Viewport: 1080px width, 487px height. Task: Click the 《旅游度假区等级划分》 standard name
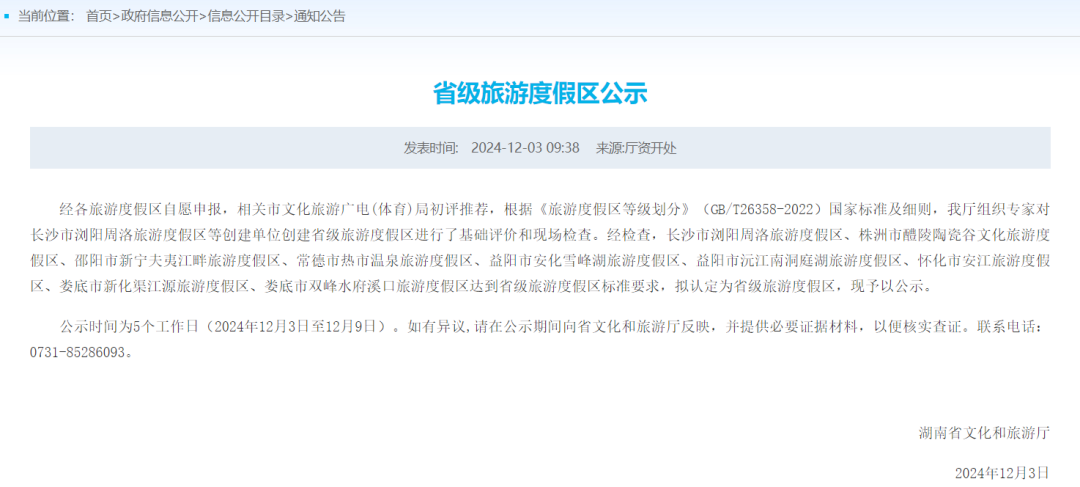tap(614, 210)
